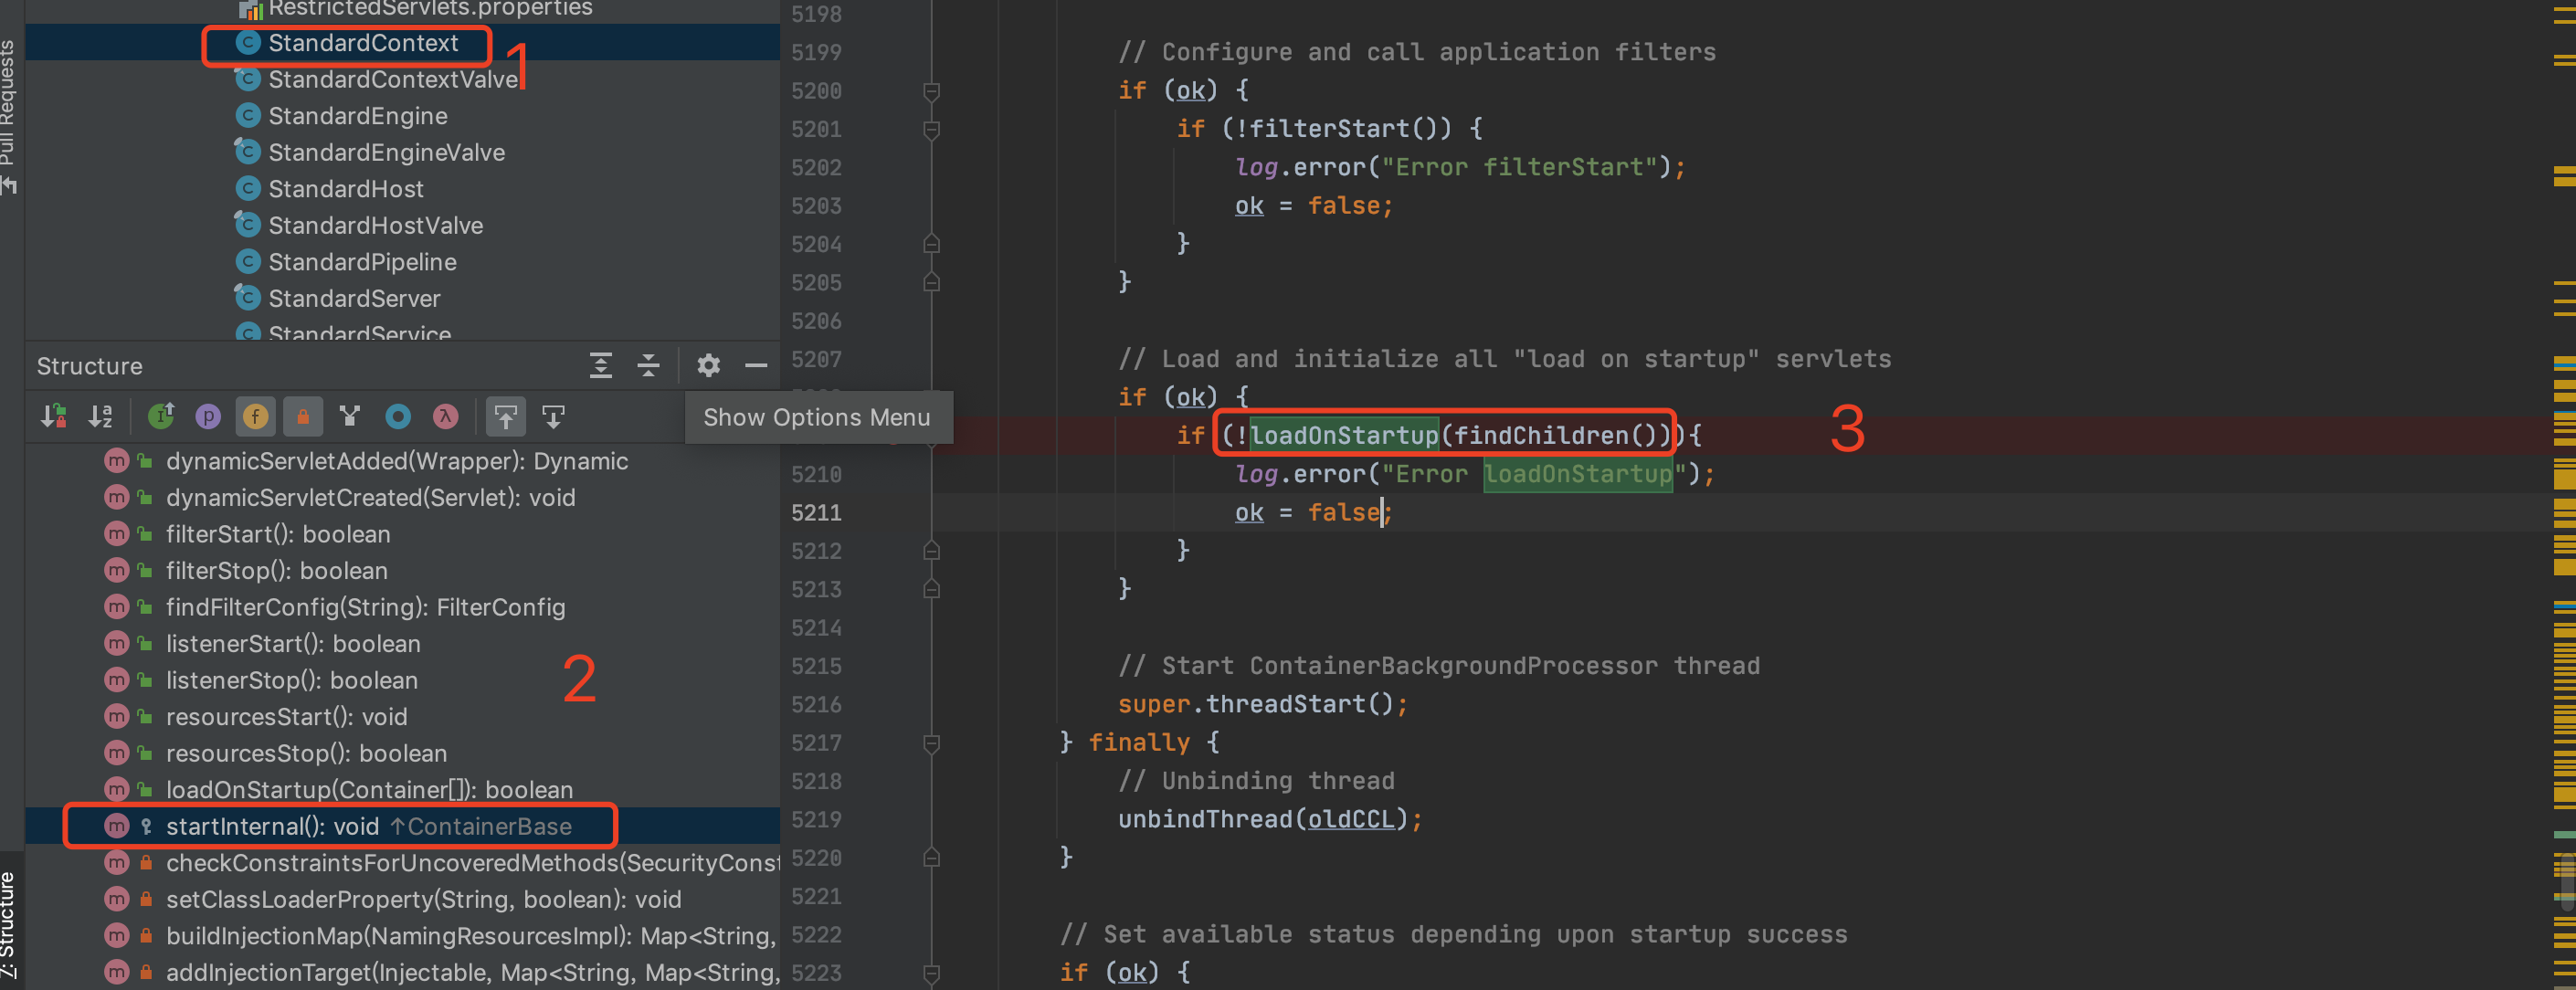Image resolution: width=2576 pixels, height=990 pixels.
Task: Click Autoscroll from Source arrow-down icon
Action: [553, 416]
